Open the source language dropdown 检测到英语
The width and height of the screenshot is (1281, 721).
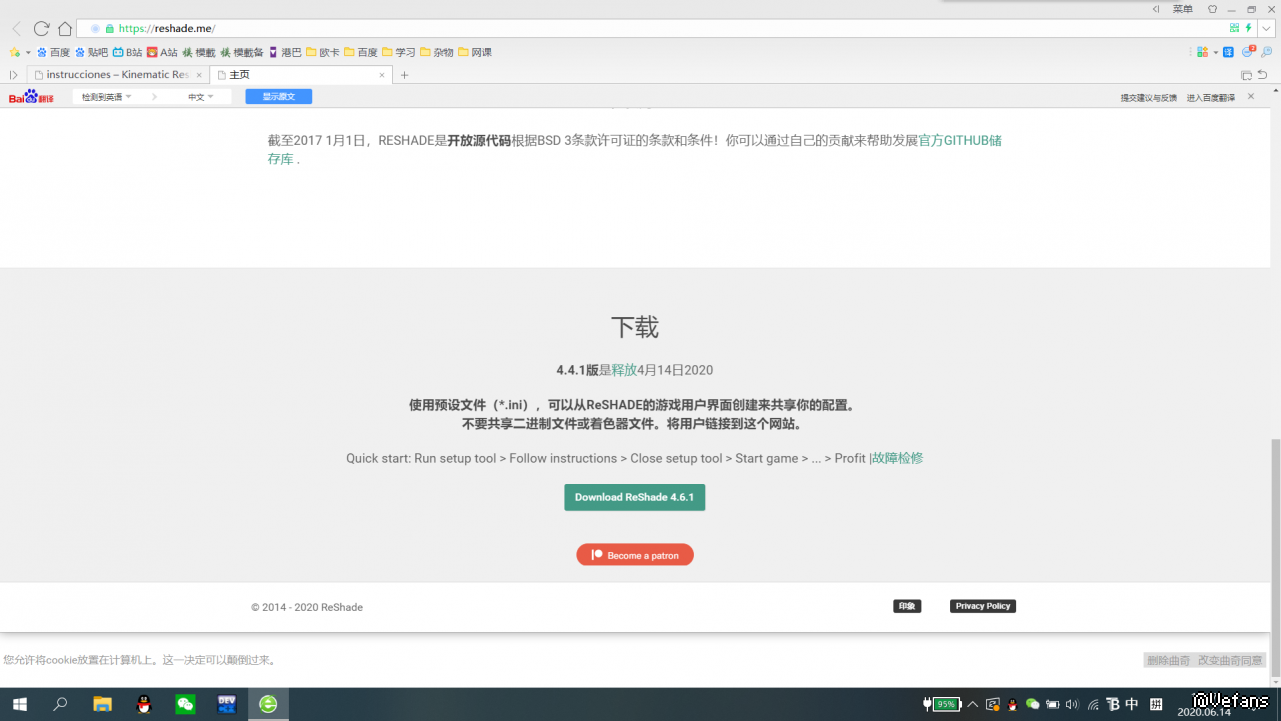pos(106,97)
